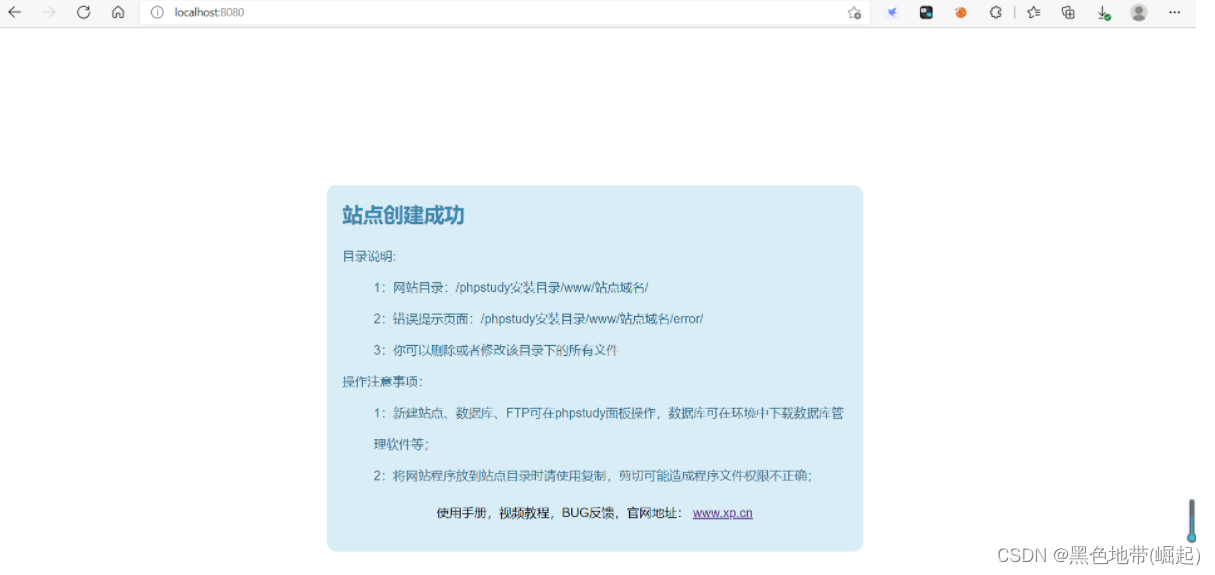Follow the www.xp.cn link

722,513
